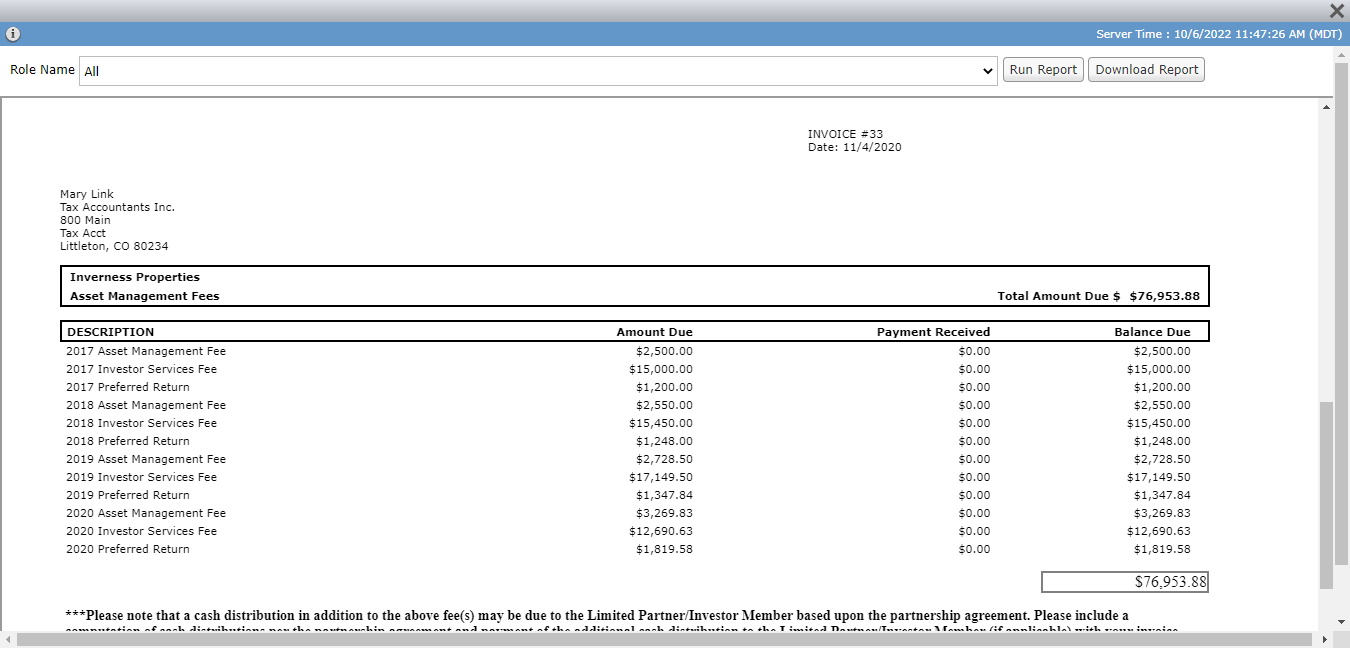Image resolution: width=1350 pixels, height=648 pixels.
Task: Click 2018 Investor Services Fee row
Action: point(634,423)
